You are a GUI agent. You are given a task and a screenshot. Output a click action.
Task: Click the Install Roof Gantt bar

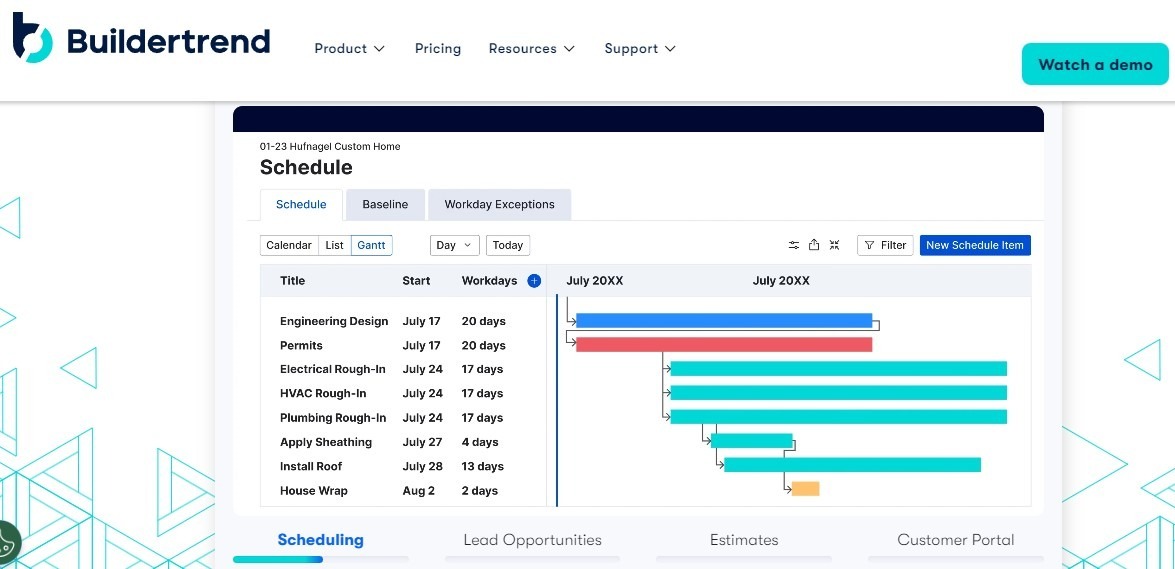pos(853,465)
